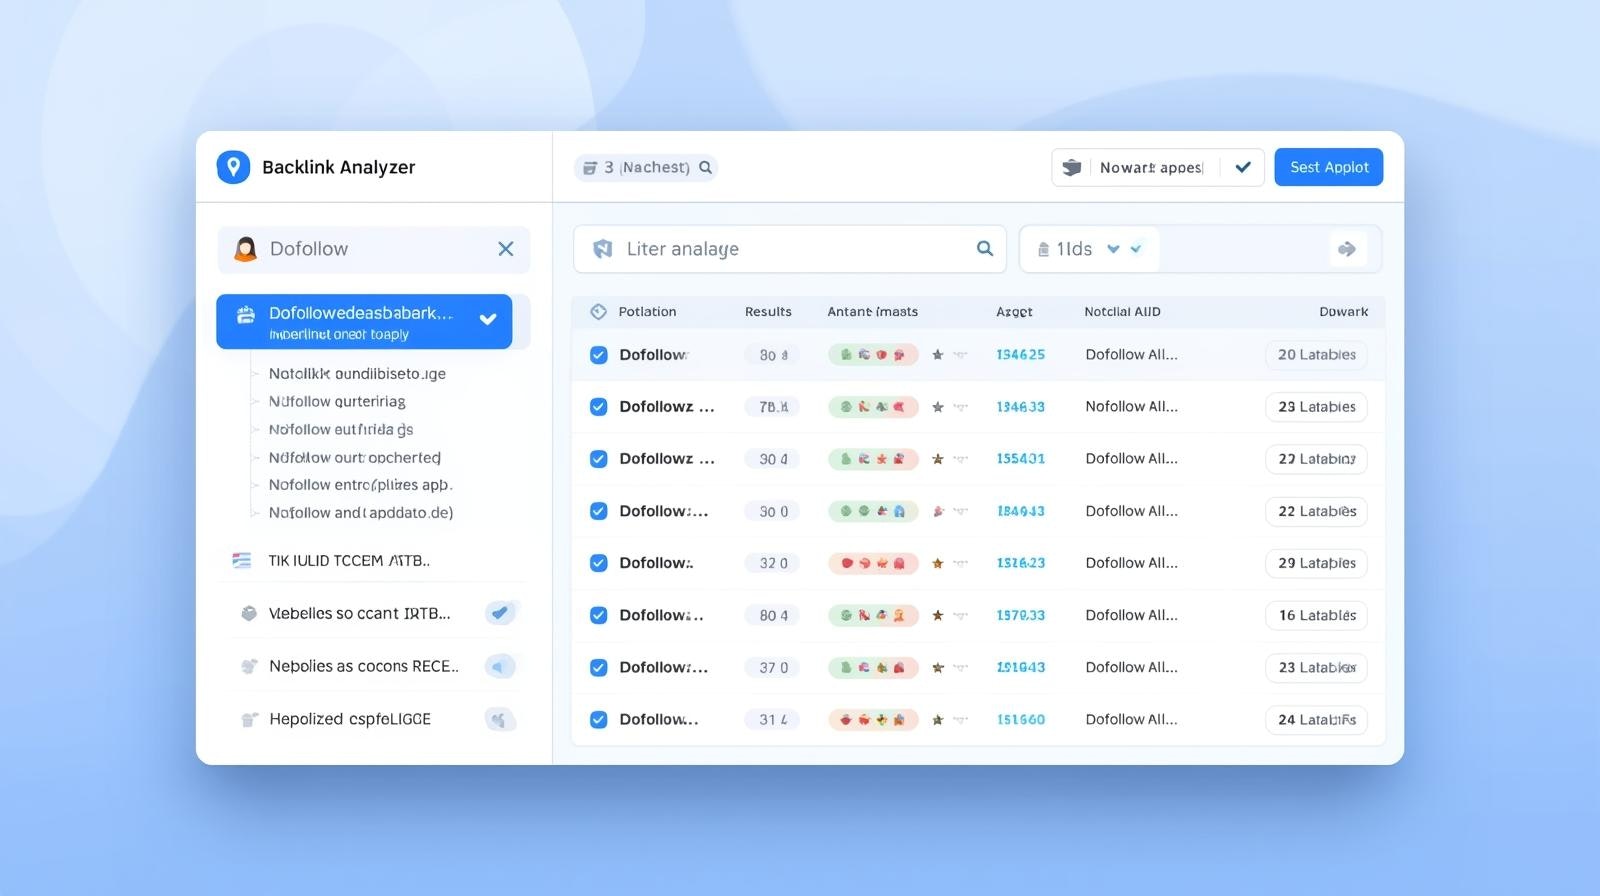The width and height of the screenshot is (1600, 896).
Task: Click the magnifier icon in Liter analage field
Action: [x=985, y=248]
